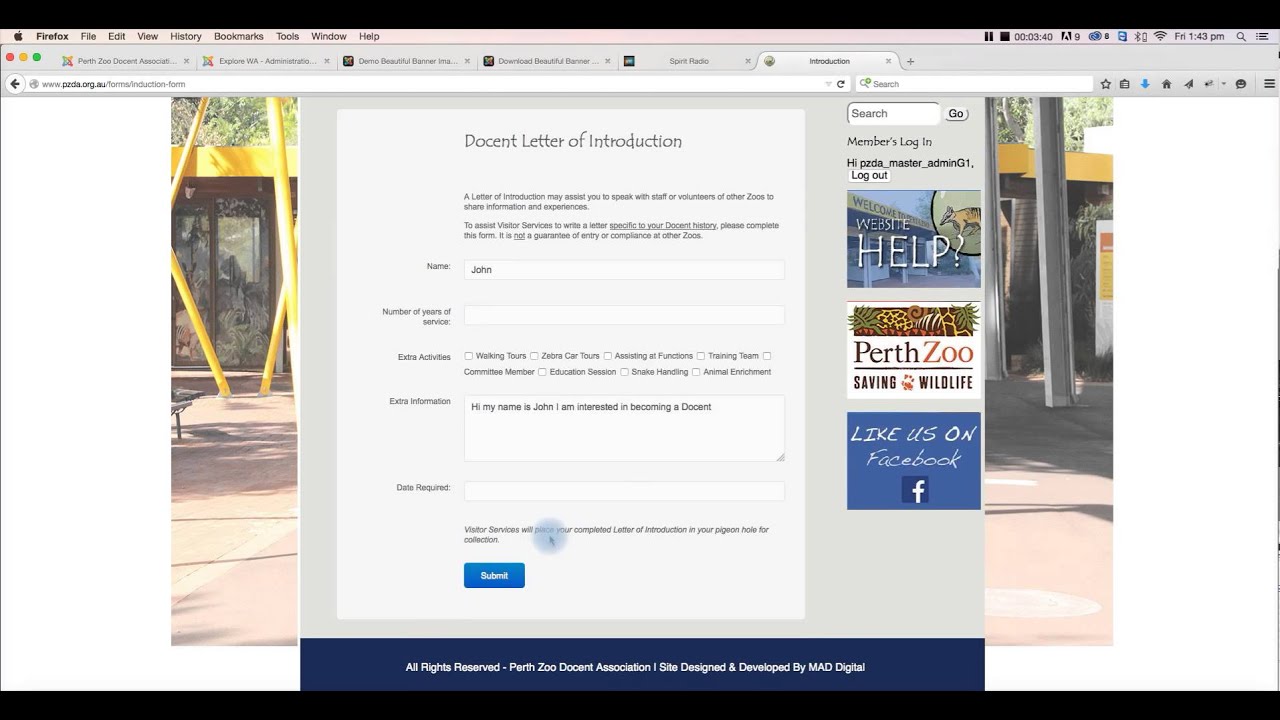The image size is (1280, 720).
Task: Open the Wi-Fi status icon in menu bar
Action: tap(1160, 36)
